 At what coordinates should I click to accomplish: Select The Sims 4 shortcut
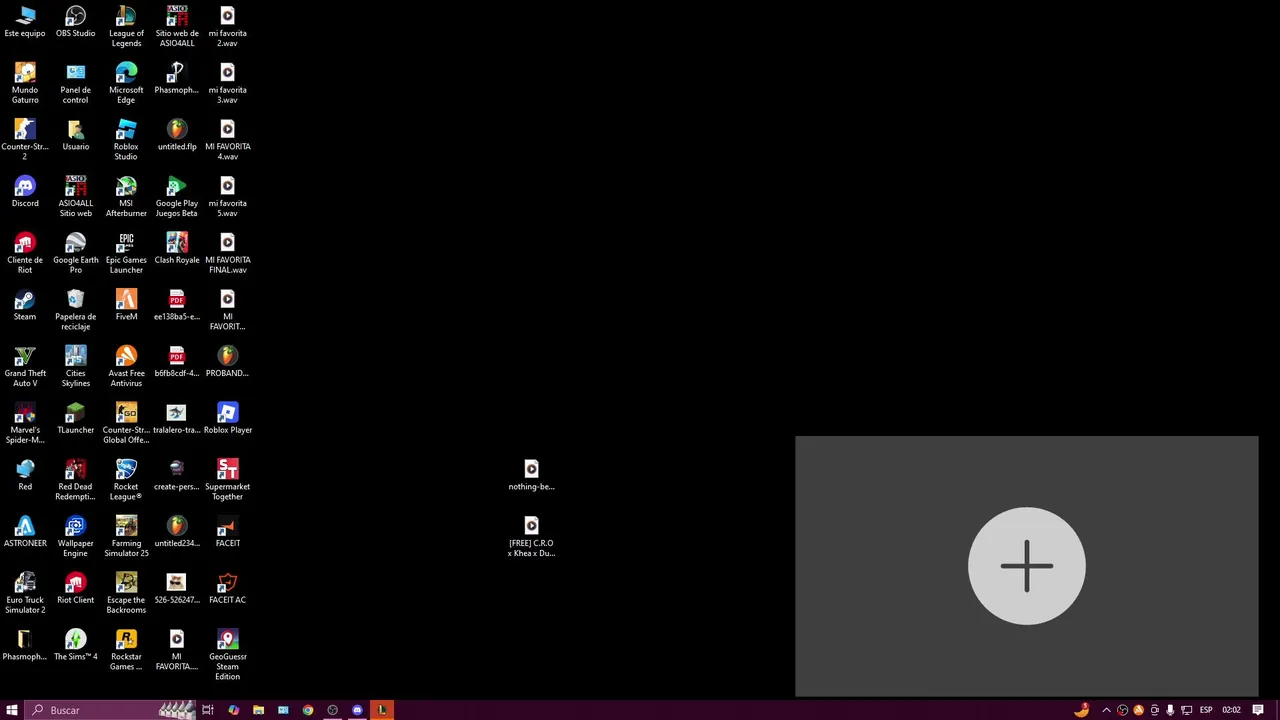click(76, 645)
